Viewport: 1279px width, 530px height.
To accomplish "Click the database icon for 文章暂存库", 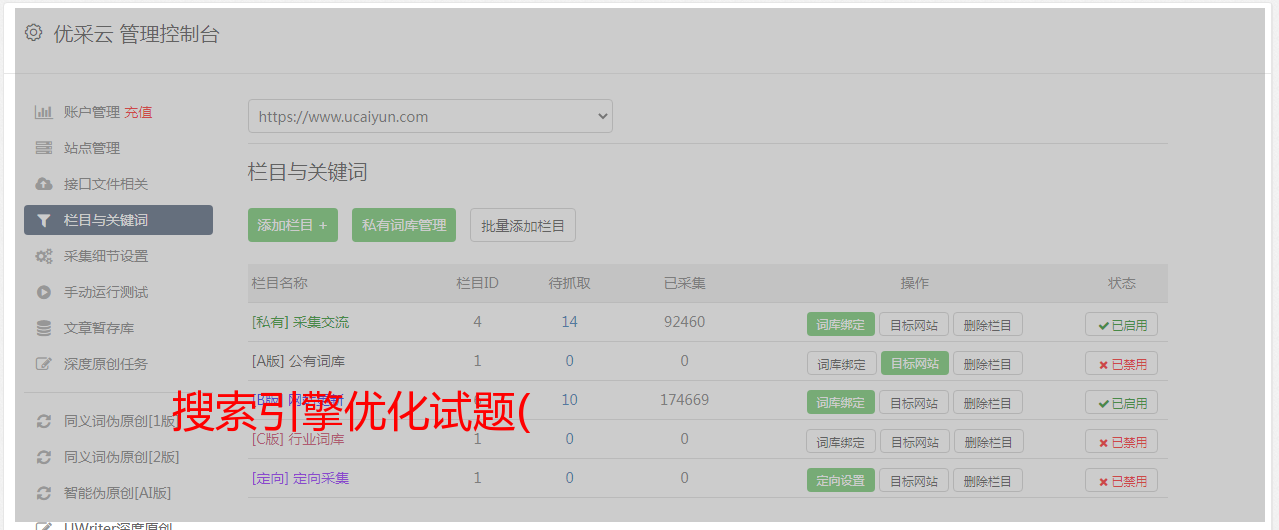I will (44, 328).
